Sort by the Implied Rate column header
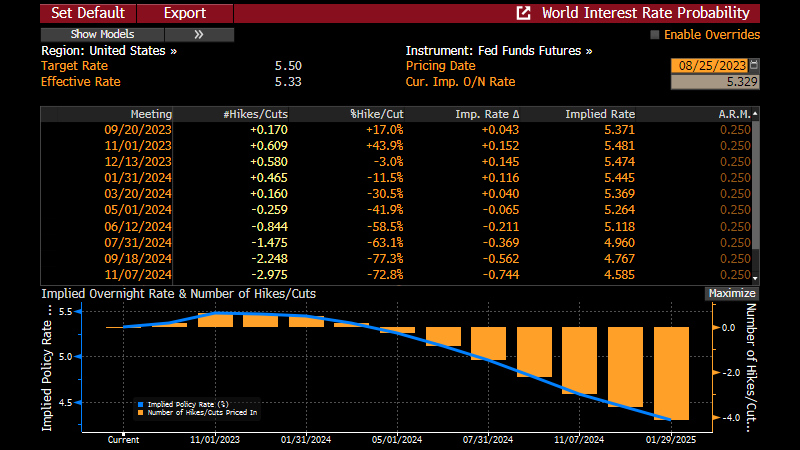The image size is (800, 450). tap(599, 114)
